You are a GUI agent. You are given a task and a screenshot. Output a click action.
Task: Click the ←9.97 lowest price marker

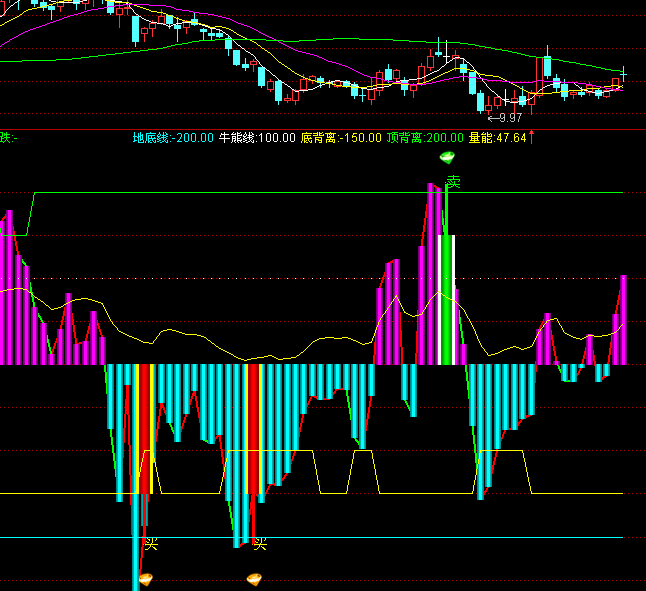[505, 118]
